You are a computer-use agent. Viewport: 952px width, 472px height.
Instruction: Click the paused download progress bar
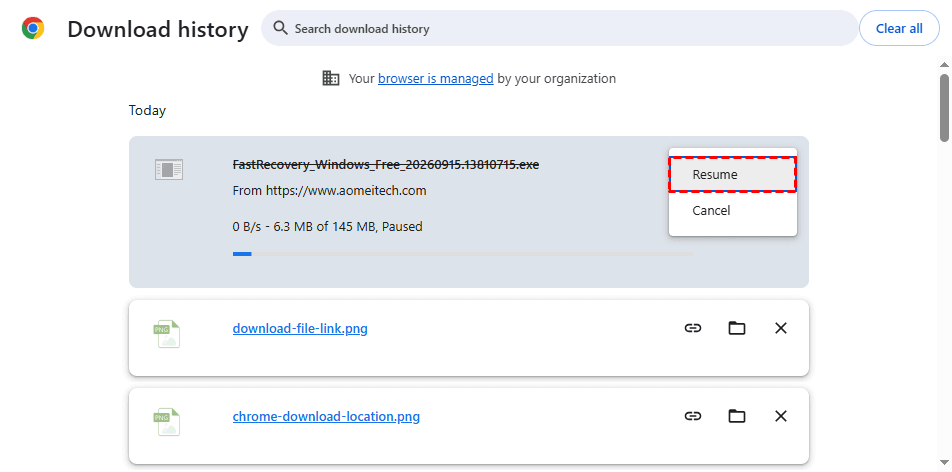pos(463,254)
